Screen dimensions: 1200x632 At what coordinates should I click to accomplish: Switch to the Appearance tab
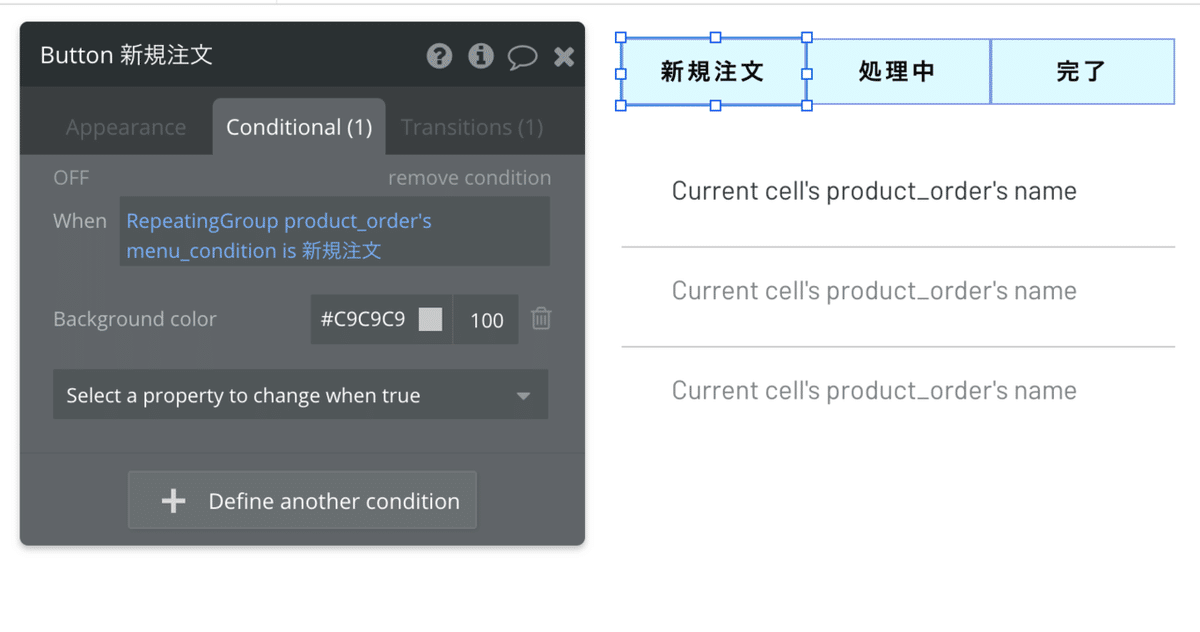[125, 128]
